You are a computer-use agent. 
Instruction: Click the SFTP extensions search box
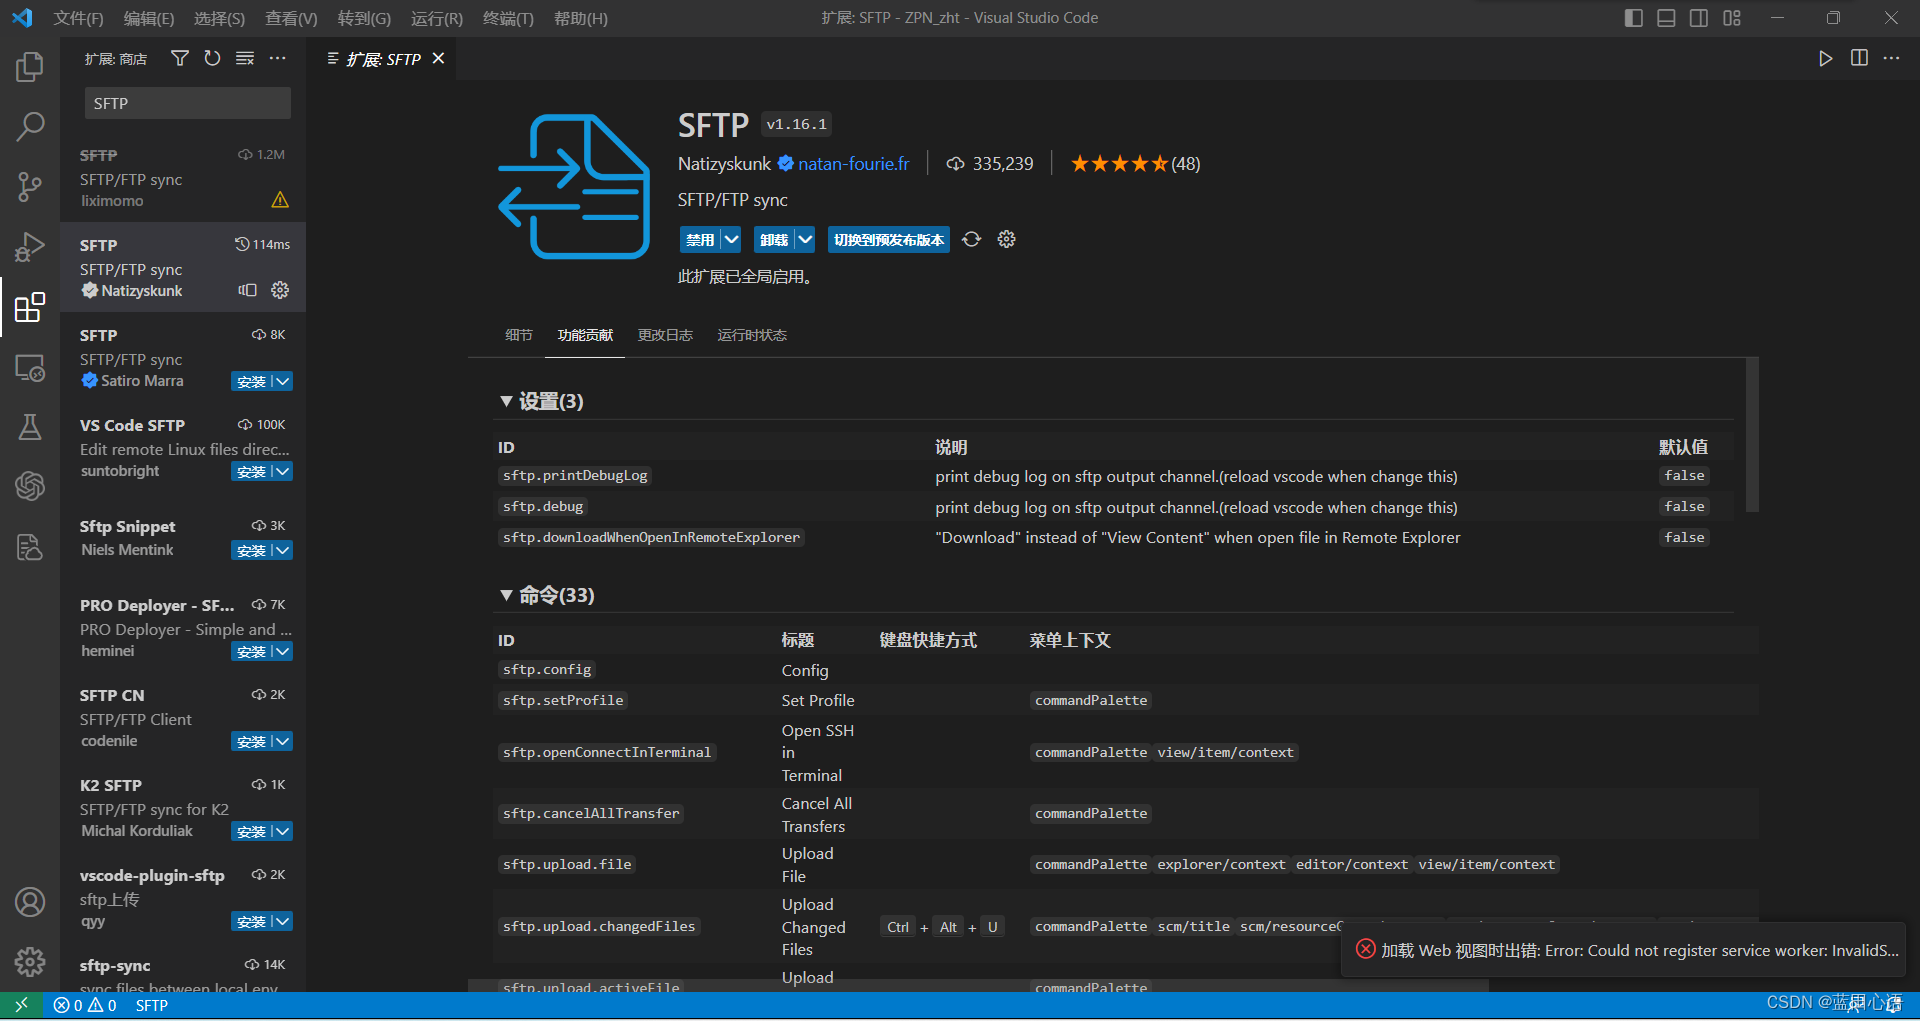[x=187, y=103]
